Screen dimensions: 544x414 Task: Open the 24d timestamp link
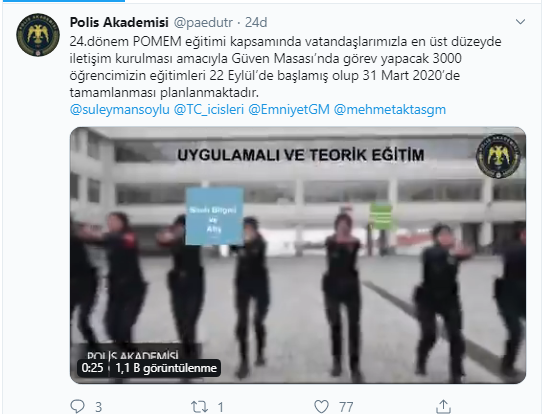point(256,23)
